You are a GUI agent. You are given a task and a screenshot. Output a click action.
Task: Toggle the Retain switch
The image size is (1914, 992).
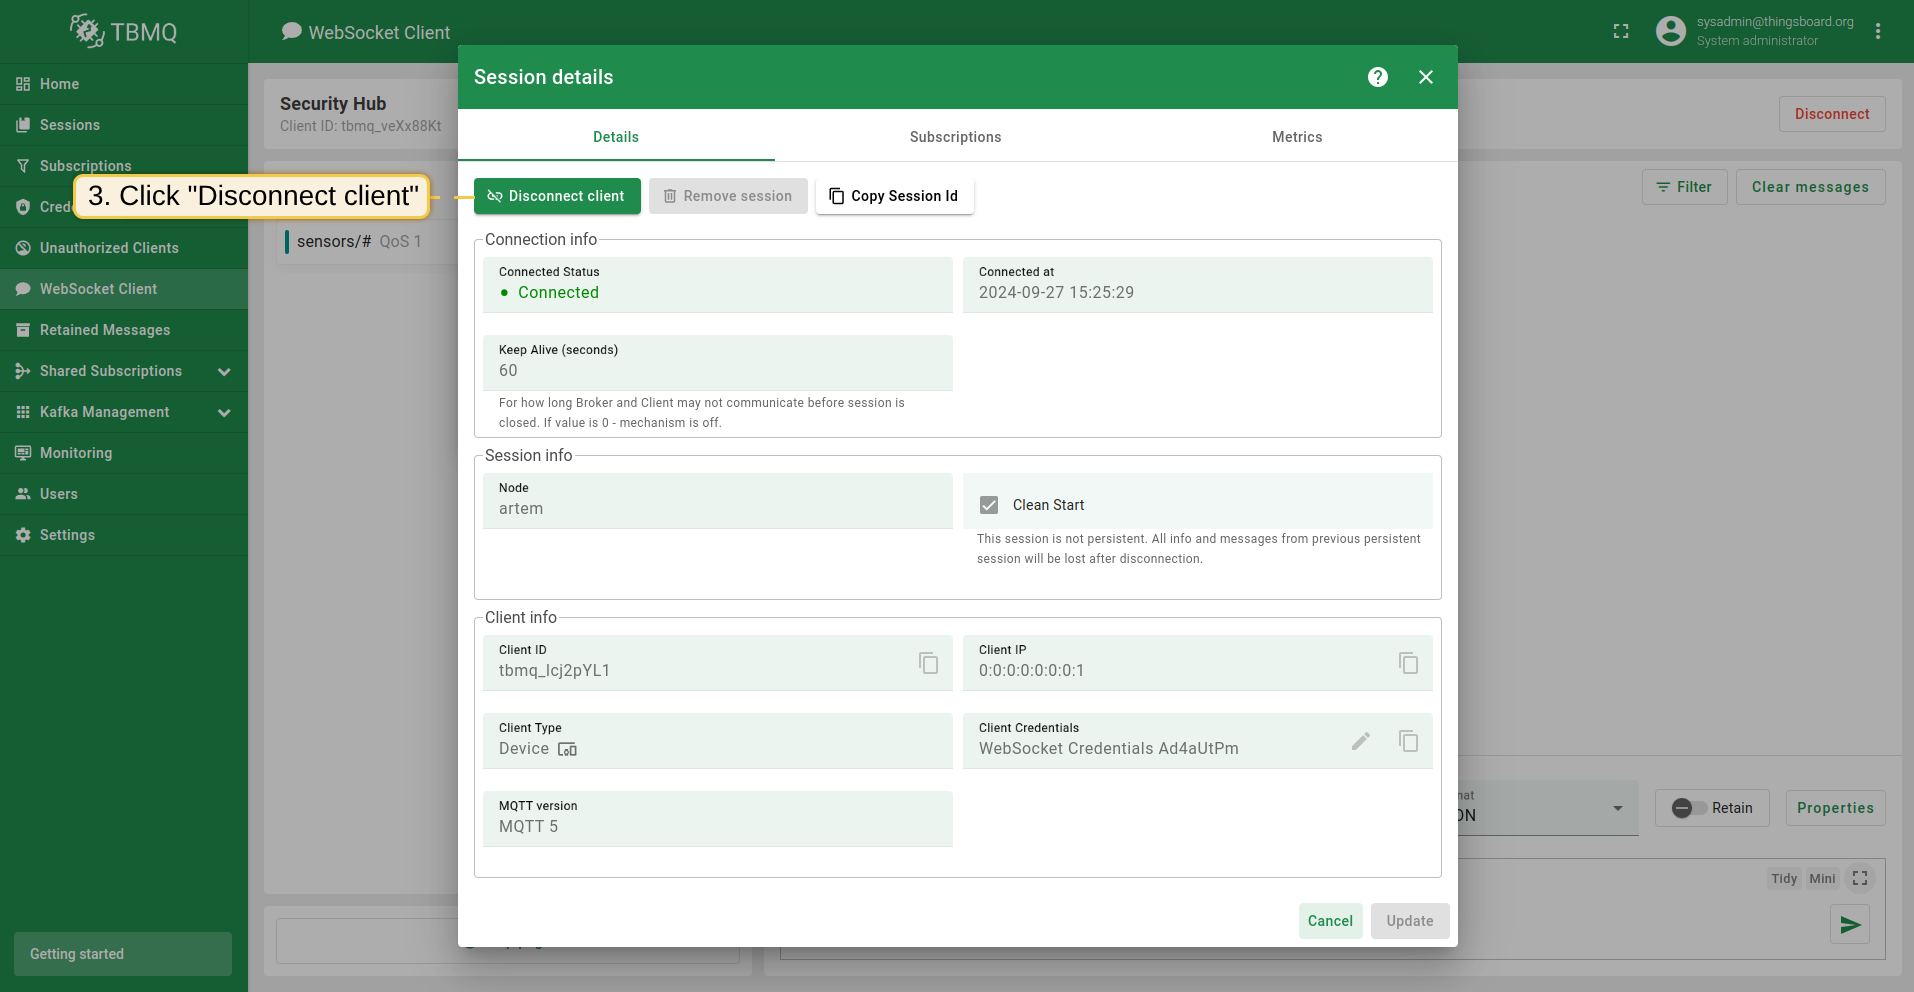click(x=1689, y=808)
